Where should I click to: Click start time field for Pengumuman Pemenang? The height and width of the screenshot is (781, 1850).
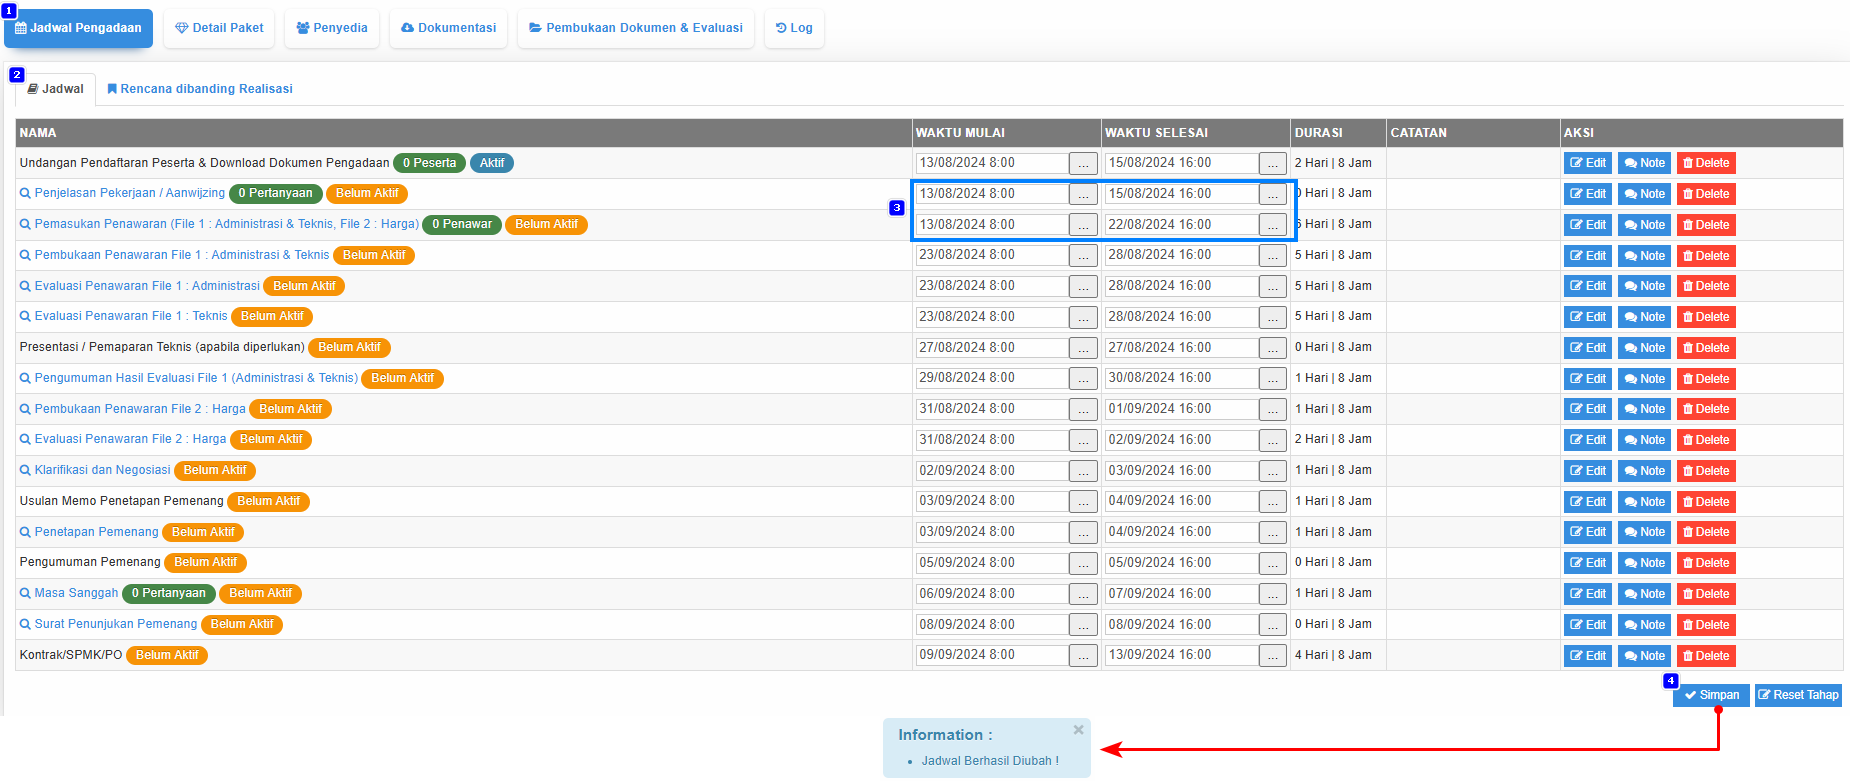coord(991,563)
